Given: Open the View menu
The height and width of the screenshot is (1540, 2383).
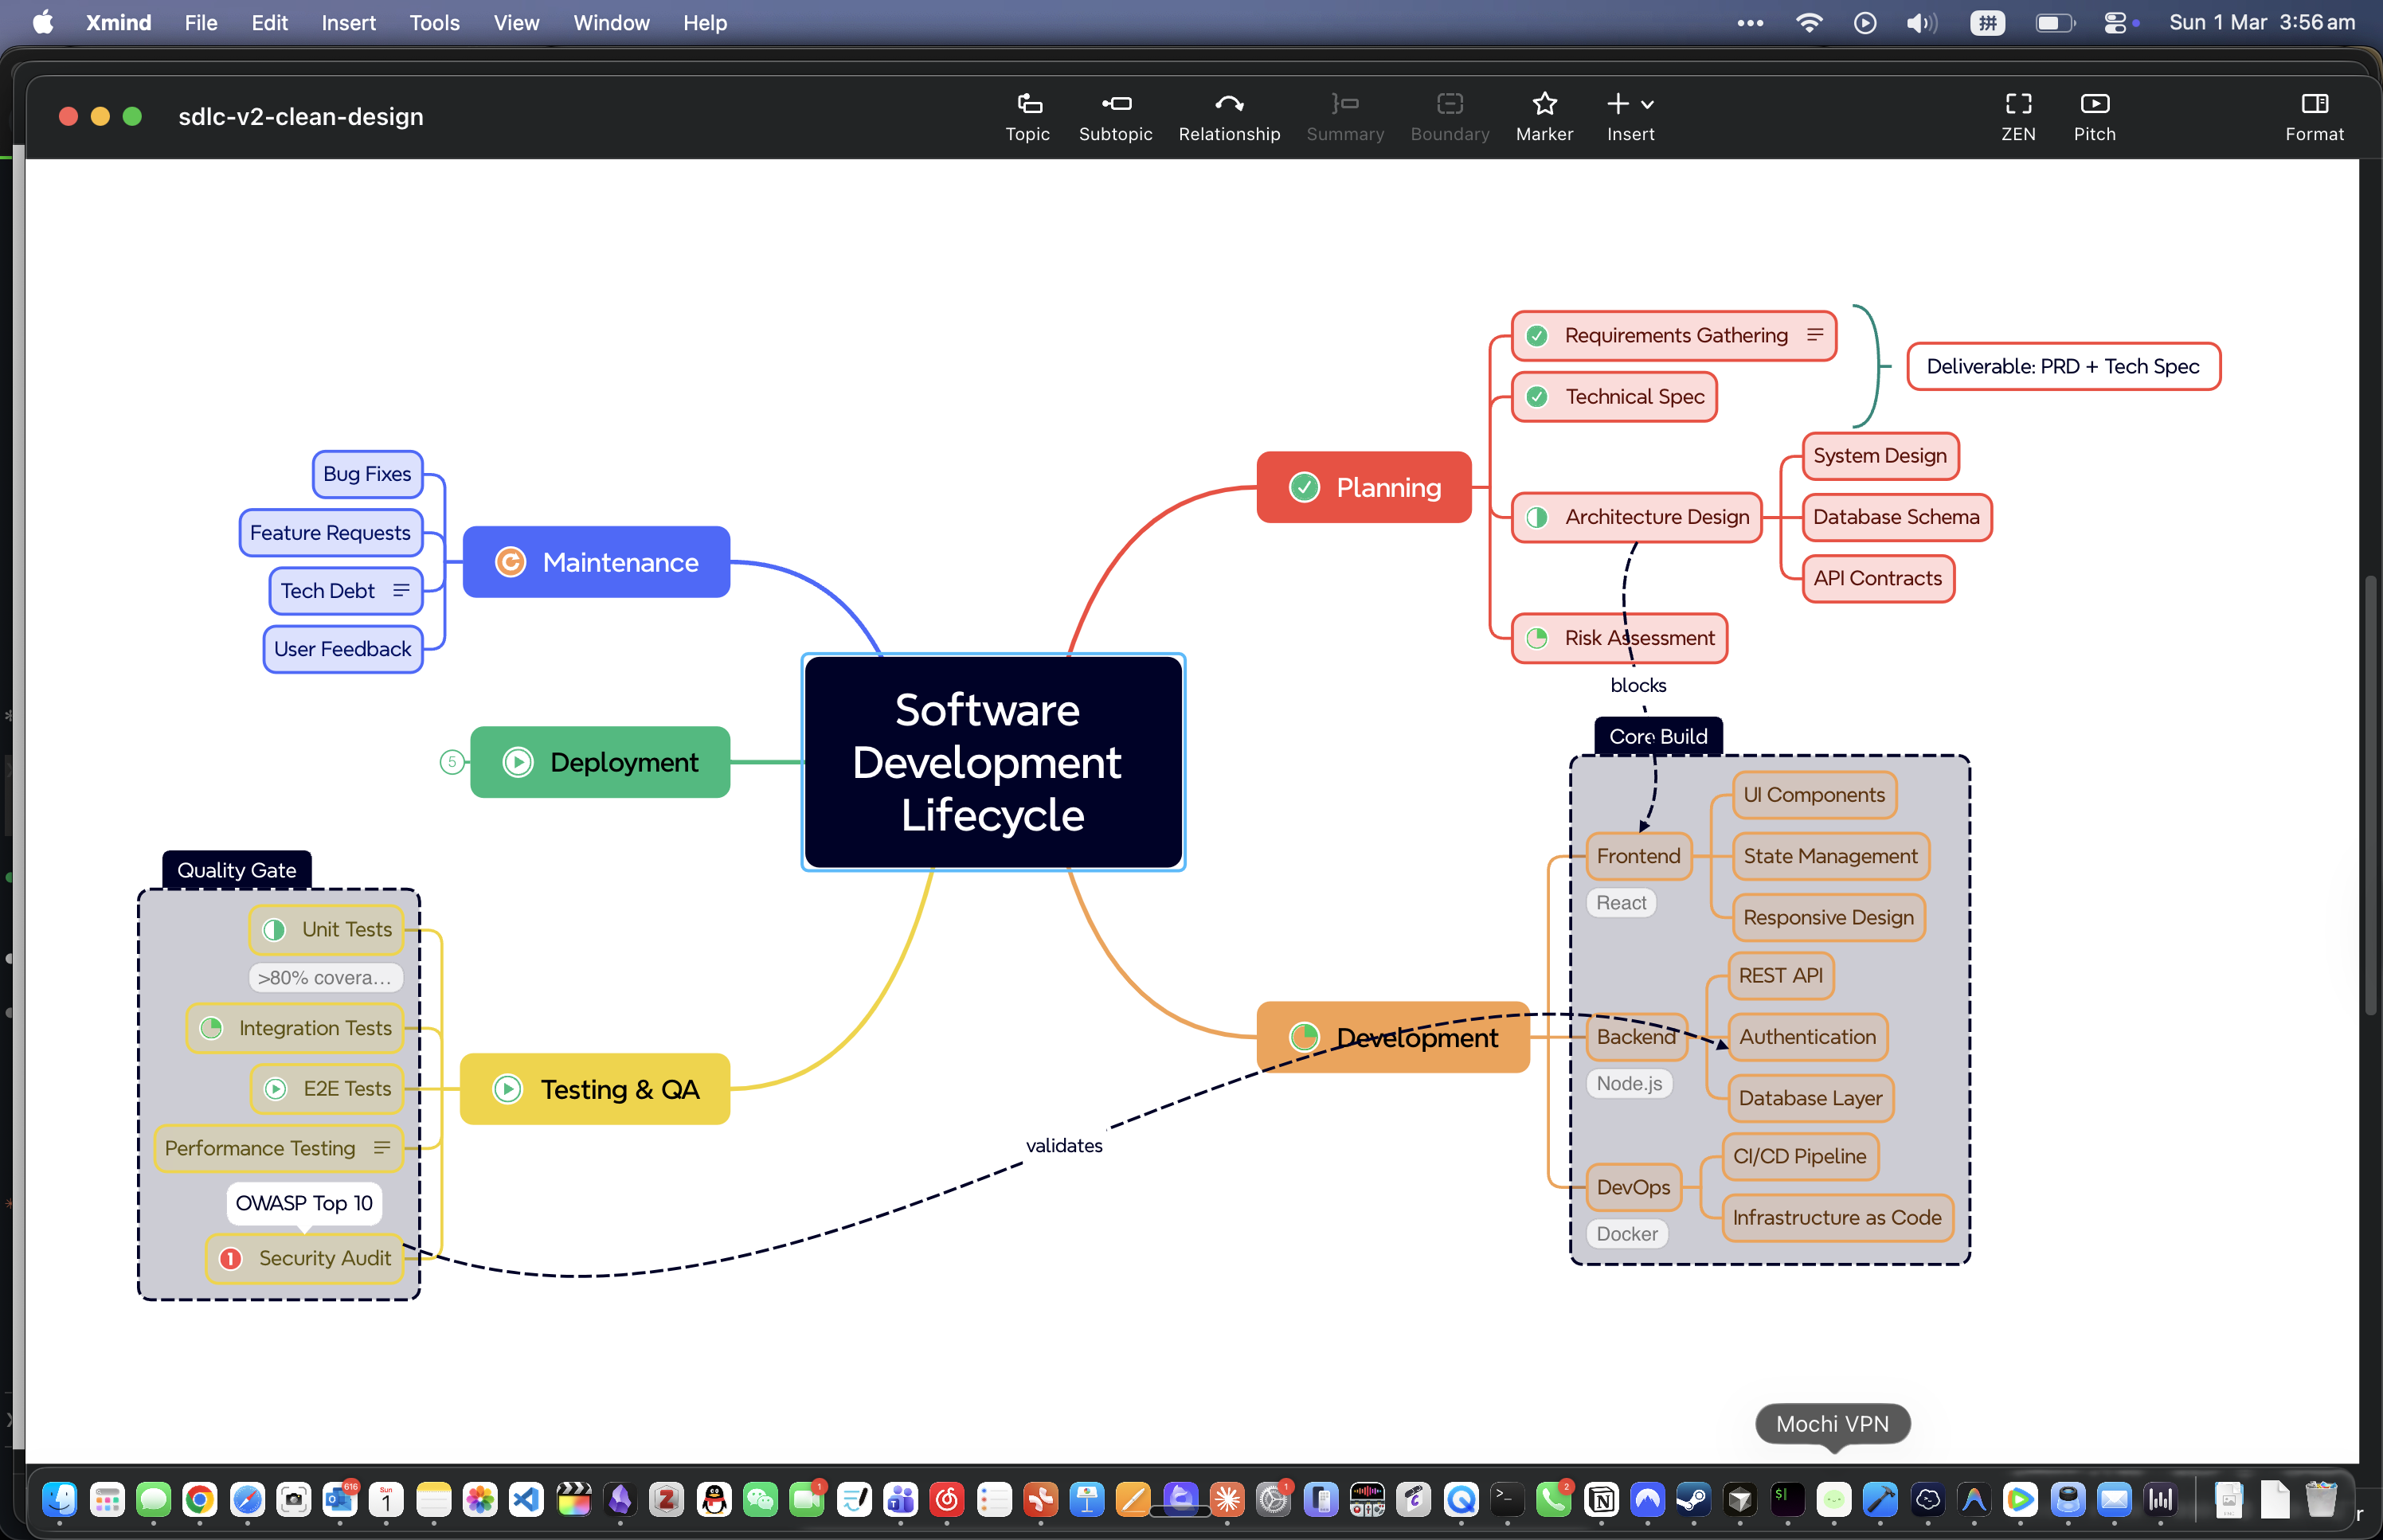Looking at the screenshot, I should pos(516,22).
